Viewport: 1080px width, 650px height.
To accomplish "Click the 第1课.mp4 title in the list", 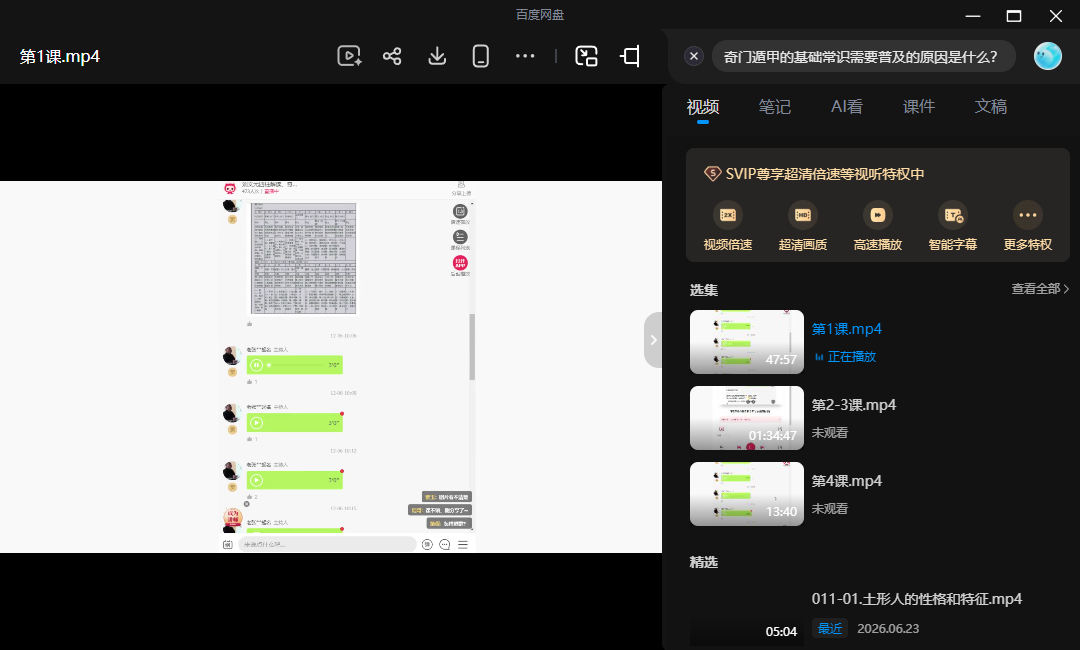I will point(847,329).
